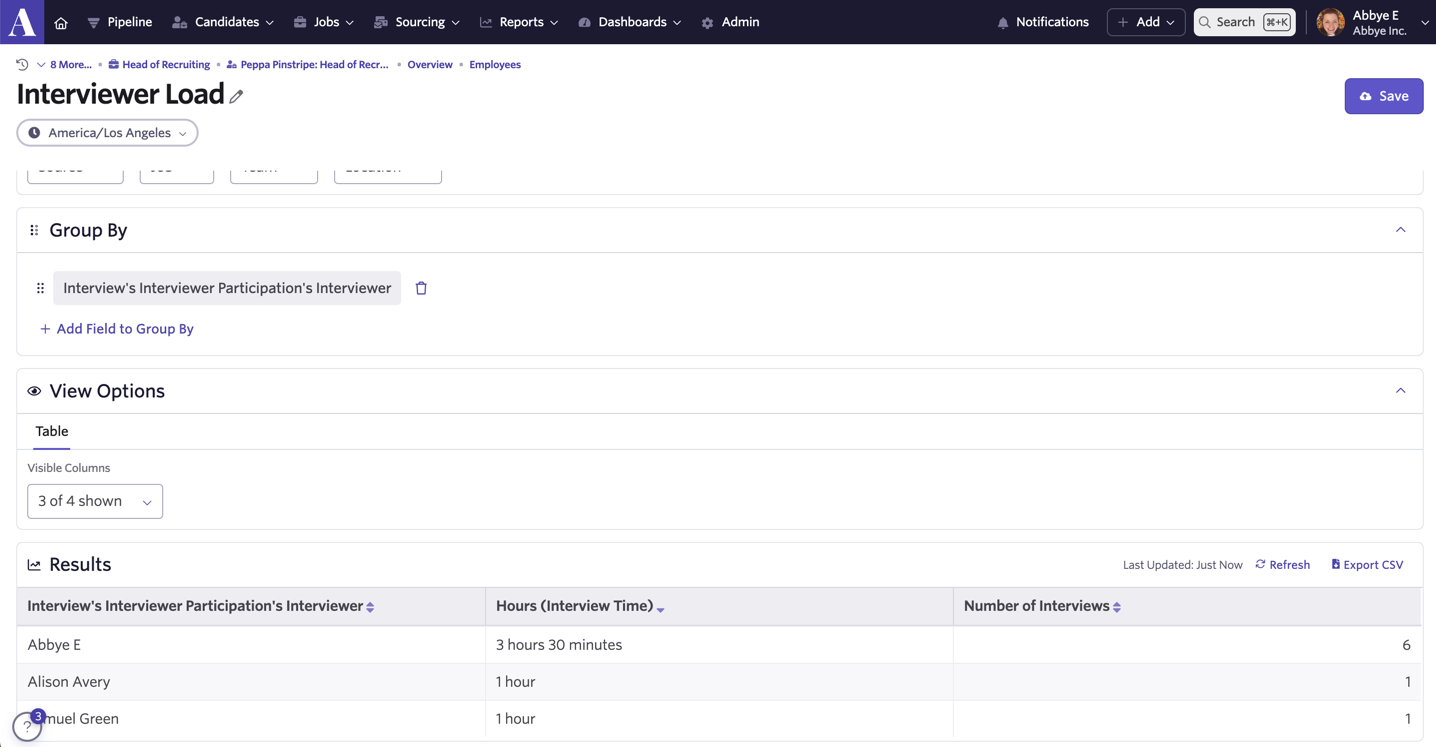The width and height of the screenshot is (1436, 747).
Task: Click Abbye E's profile avatar
Action: [1330, 22]
